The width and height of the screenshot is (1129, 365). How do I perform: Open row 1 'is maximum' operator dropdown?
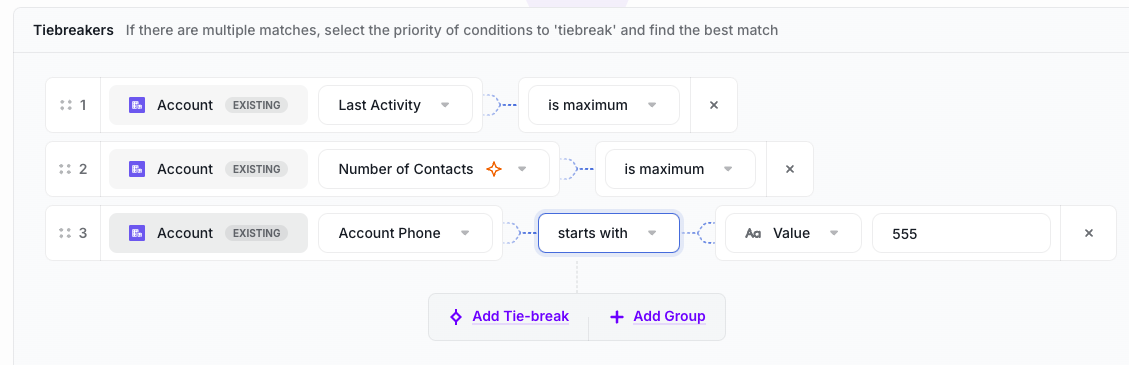(603, 105)
